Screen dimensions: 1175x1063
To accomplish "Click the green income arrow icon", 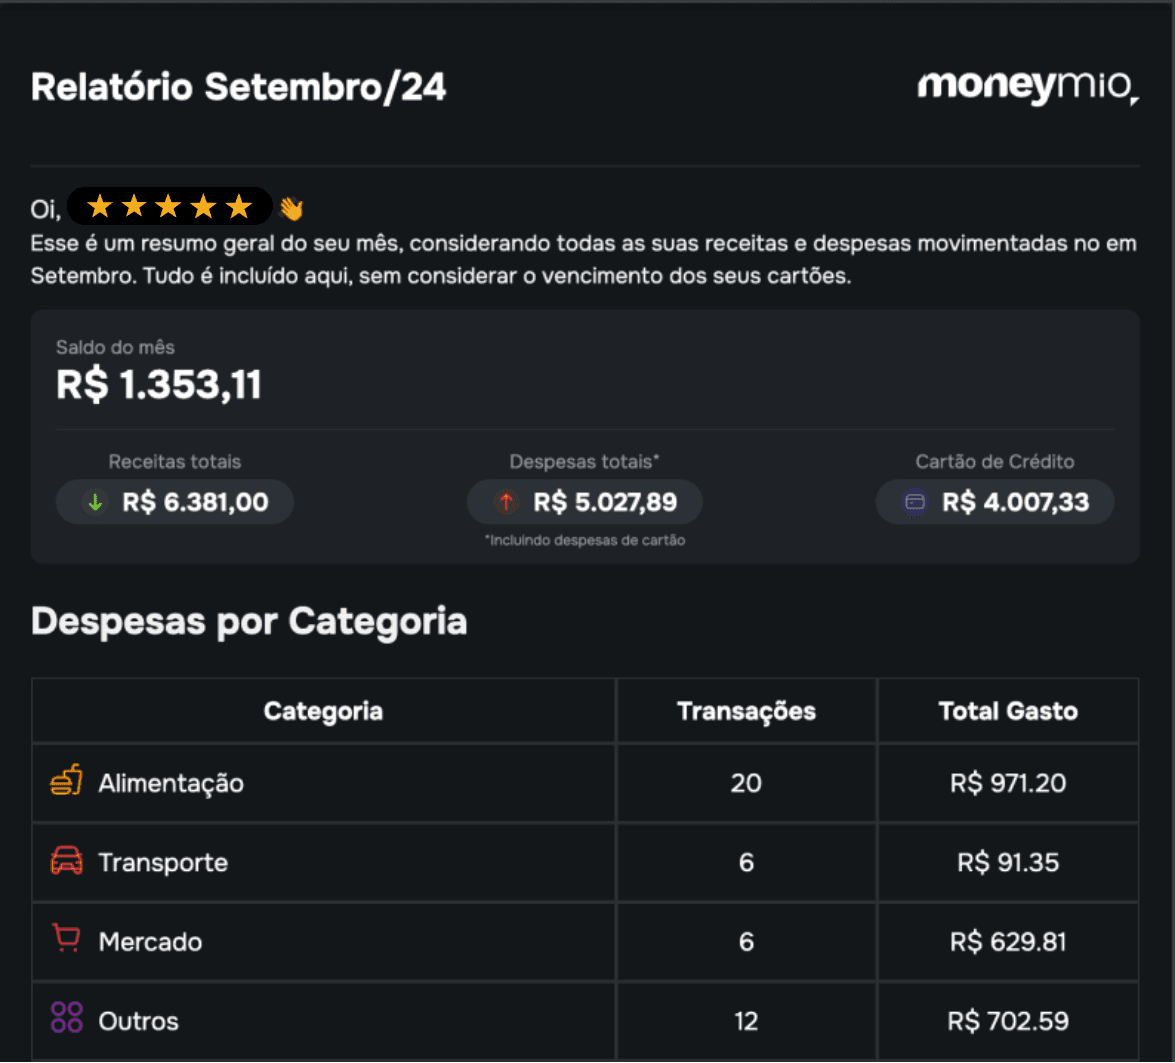I will coord(95,502).
